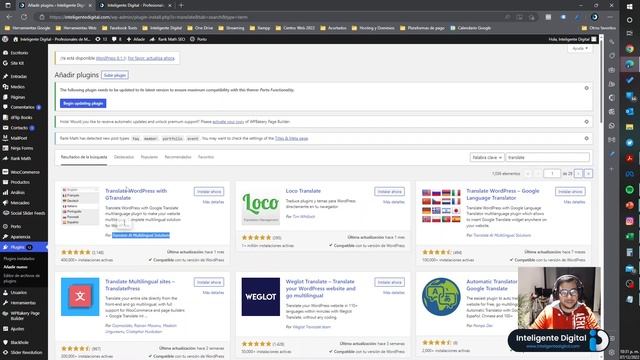The width and height of the screenshot is (640, 360).
Task: Open Slider Revolution in the sidebar
Action: tap(26, 352)
